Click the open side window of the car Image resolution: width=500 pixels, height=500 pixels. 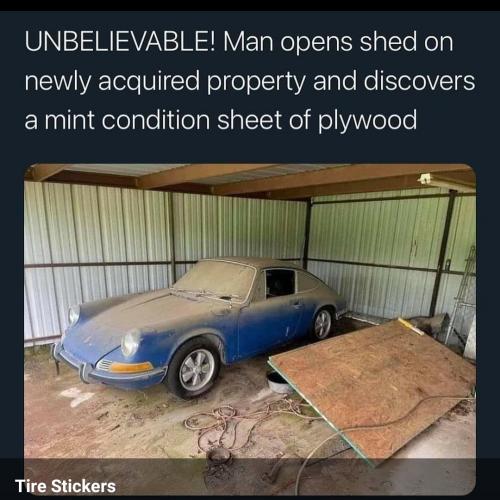[280, 283]
